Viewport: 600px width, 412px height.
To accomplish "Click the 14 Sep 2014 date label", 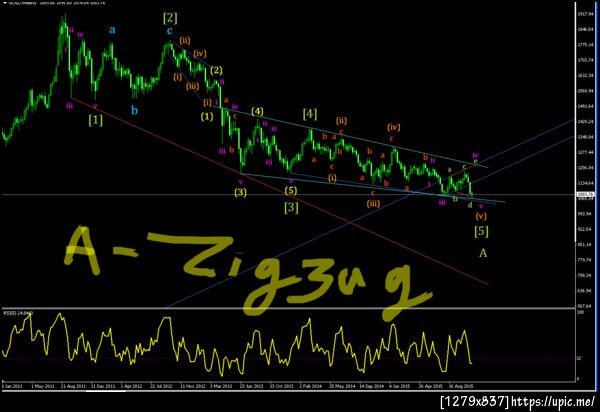I will (372, 386).
